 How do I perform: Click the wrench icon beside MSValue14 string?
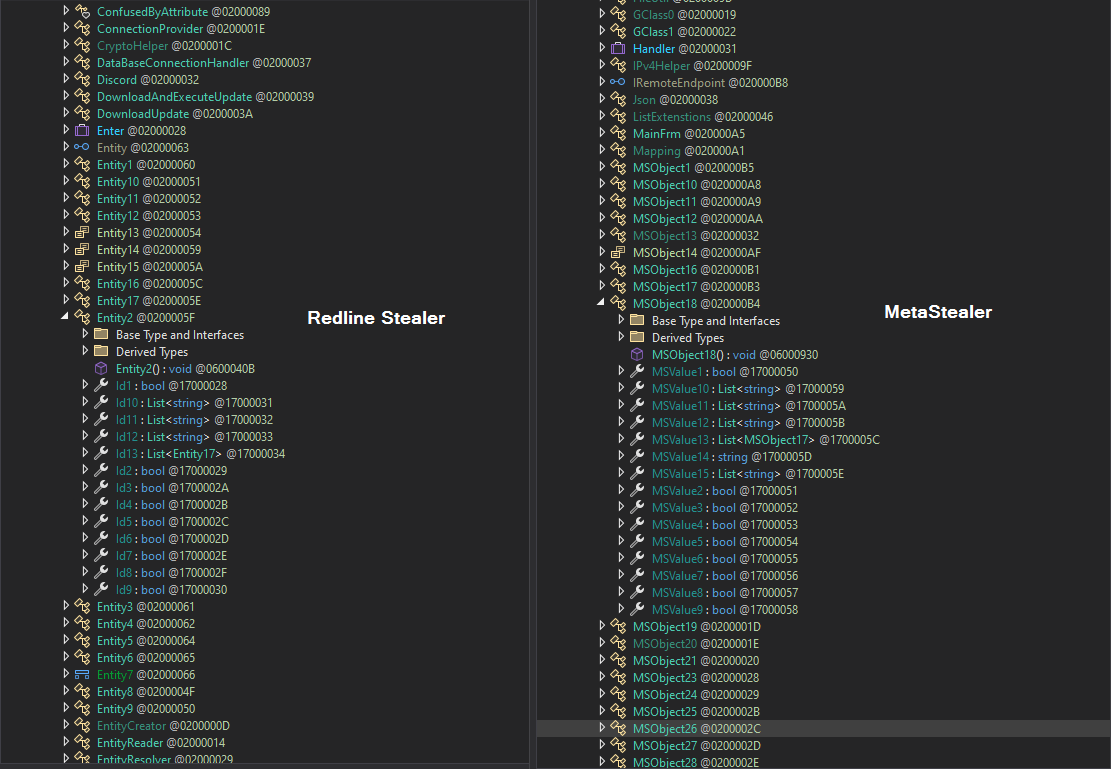click(637, 456)
